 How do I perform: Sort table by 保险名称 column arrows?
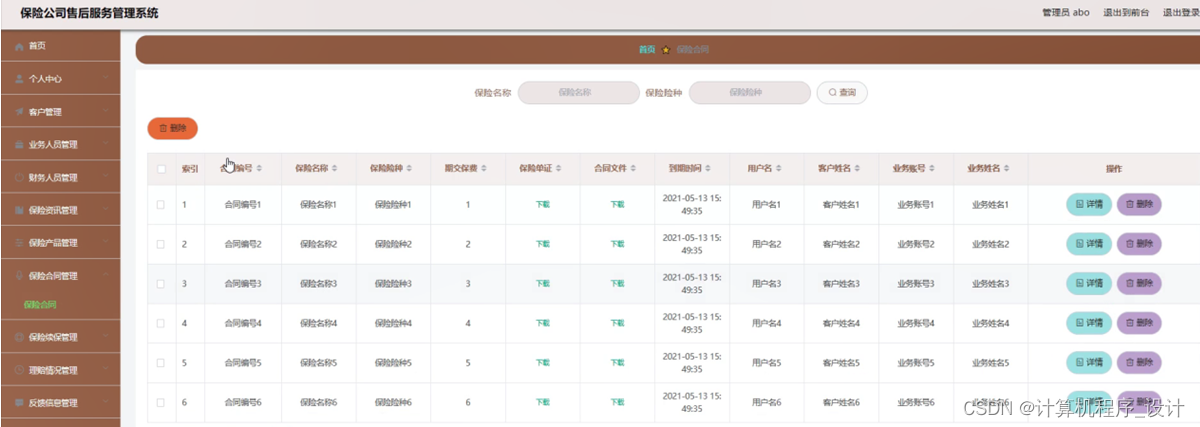pos(335,169)
